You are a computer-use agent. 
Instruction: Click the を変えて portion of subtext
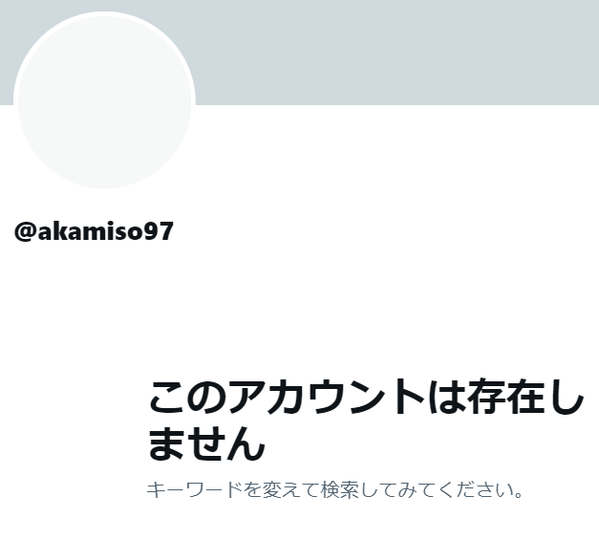click(281, 490)
